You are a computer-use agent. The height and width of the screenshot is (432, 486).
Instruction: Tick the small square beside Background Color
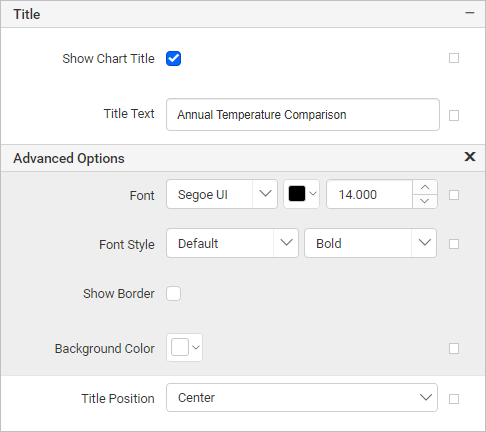454,349
